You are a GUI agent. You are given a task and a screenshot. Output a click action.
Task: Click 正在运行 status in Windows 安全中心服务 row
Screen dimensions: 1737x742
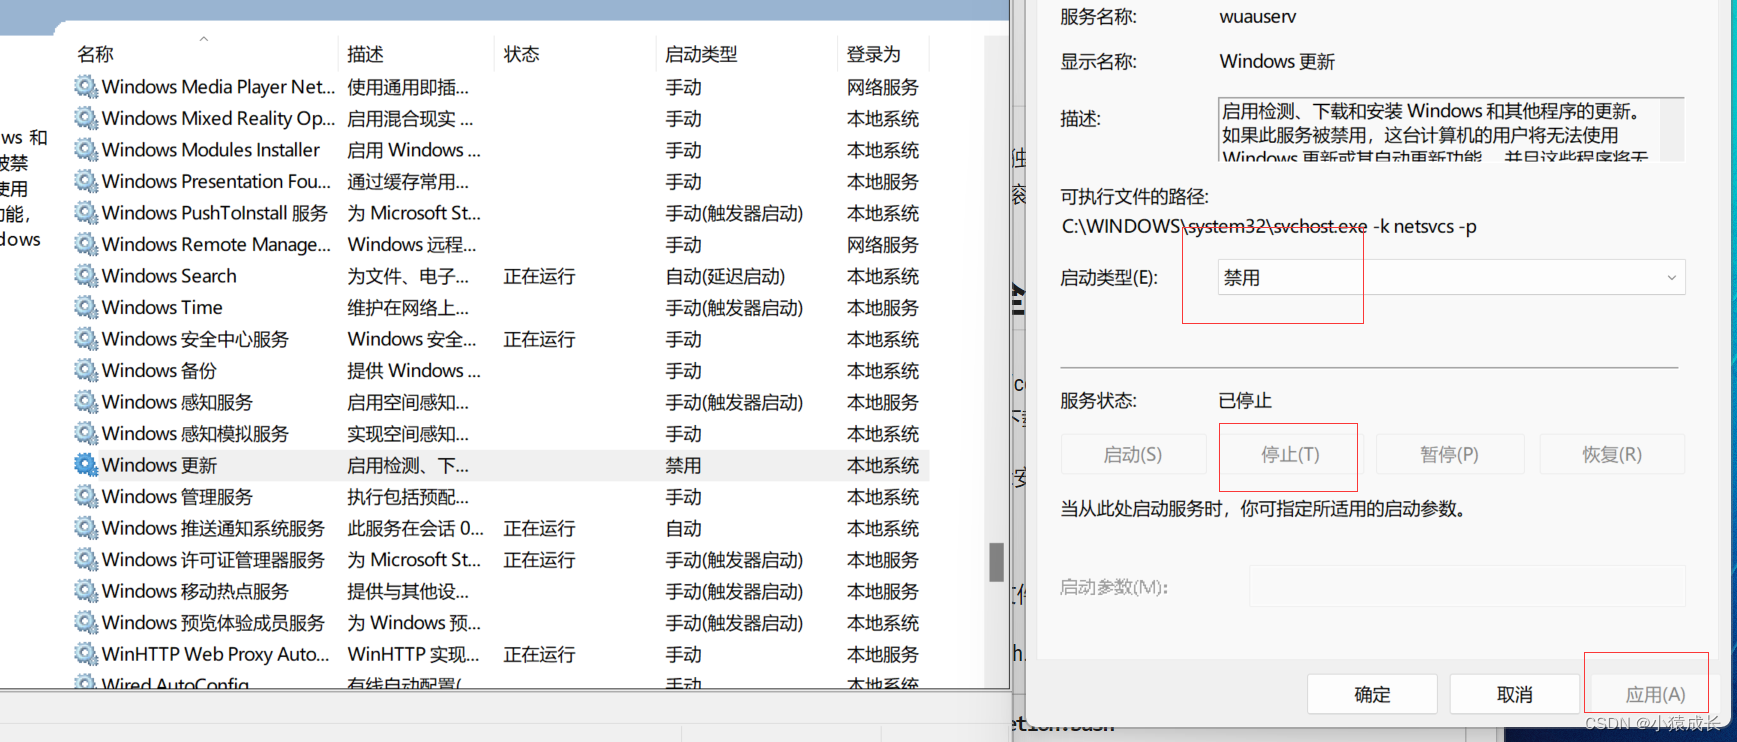[539, 339]
